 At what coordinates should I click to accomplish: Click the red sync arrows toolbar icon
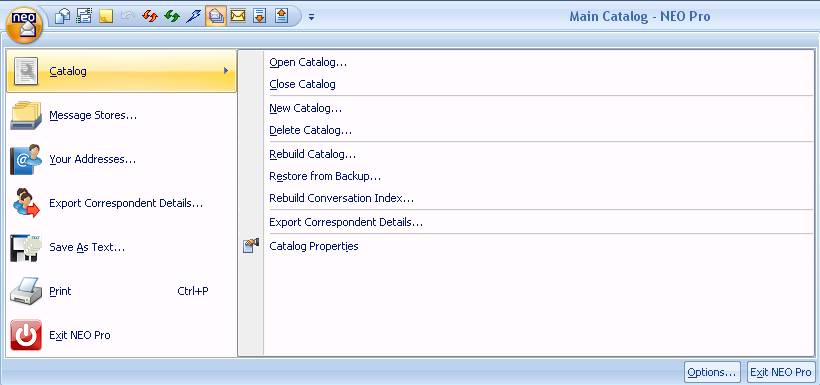click(x=150, y=16)
